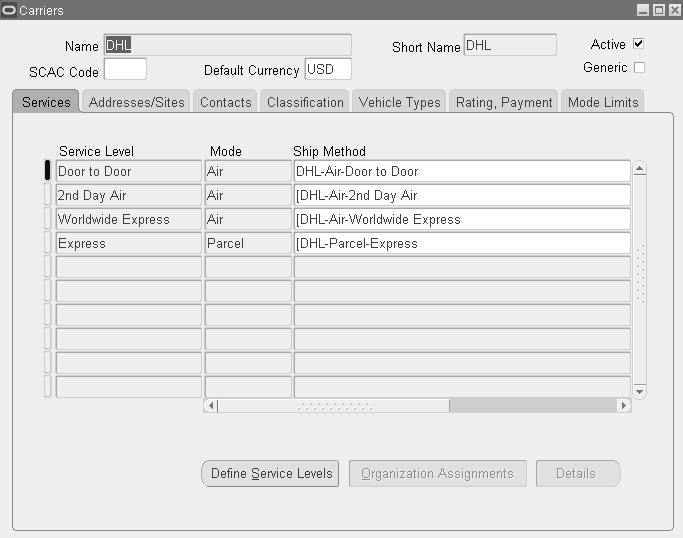This screenshot has height=538, width=683.
Task: Click the Oracle window menu icon beside Carriers
Action: tap(9, 10)
